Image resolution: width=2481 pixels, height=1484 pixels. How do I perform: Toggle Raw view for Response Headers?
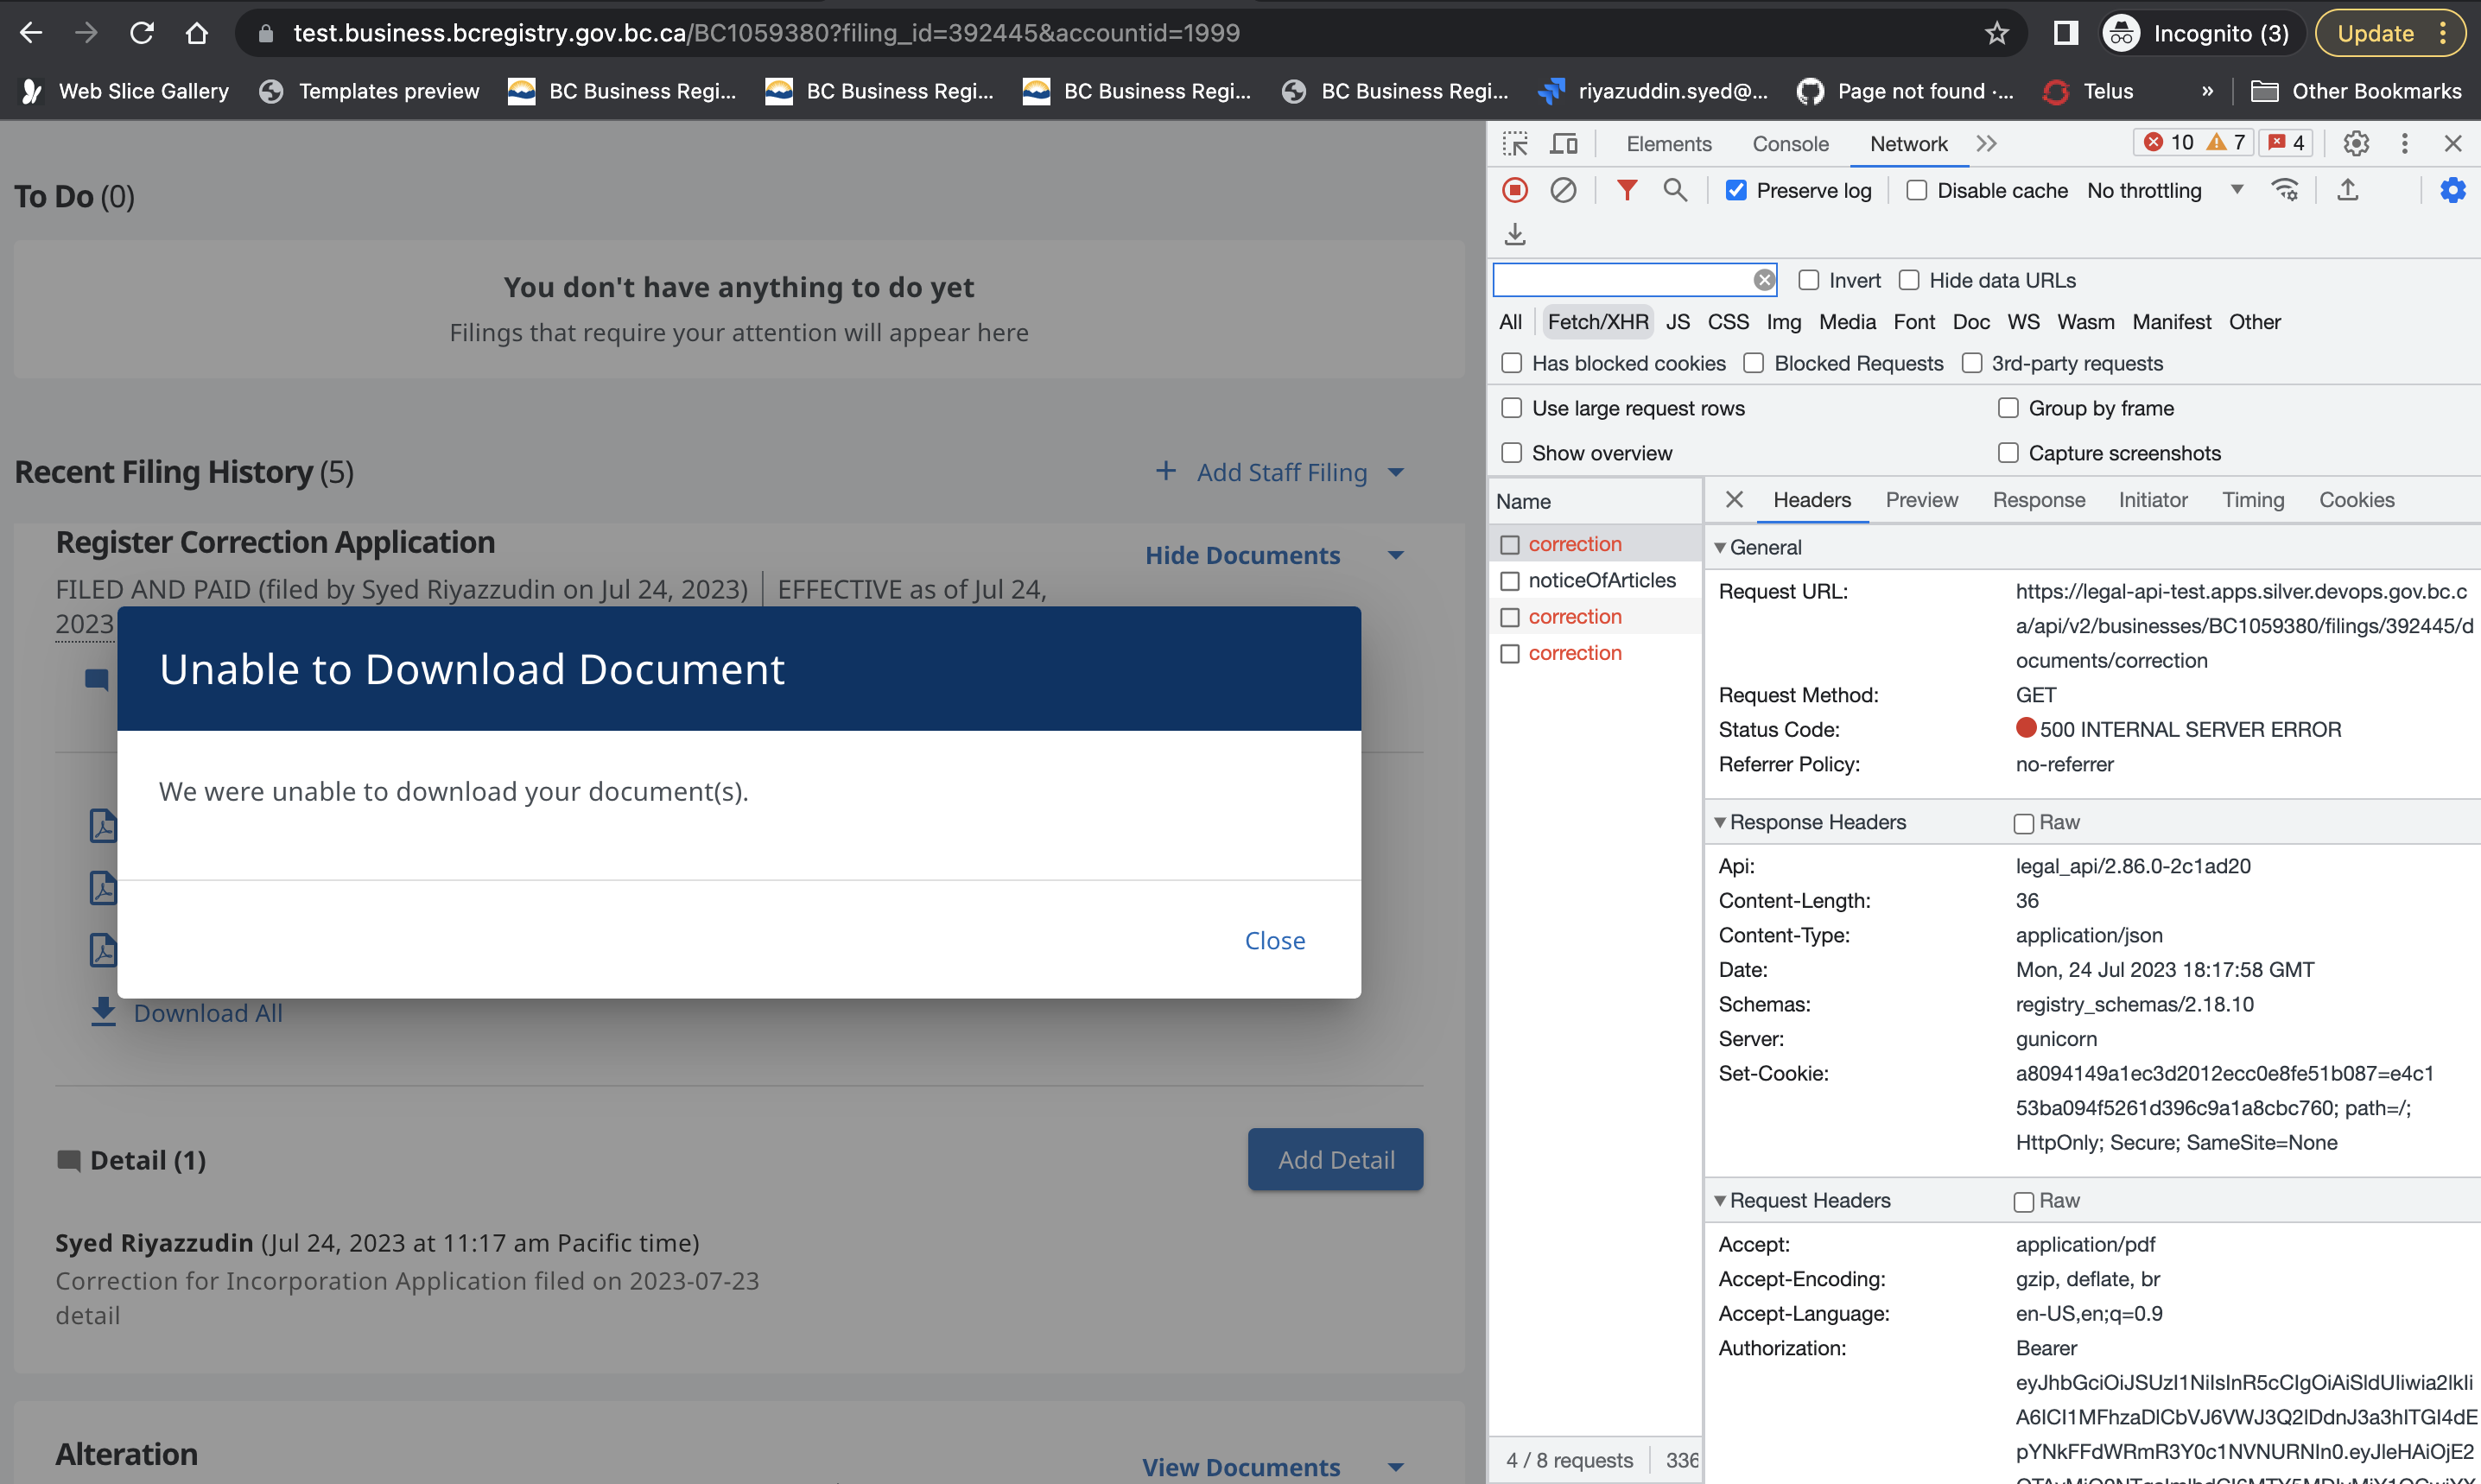click(x=2023, y=823)
